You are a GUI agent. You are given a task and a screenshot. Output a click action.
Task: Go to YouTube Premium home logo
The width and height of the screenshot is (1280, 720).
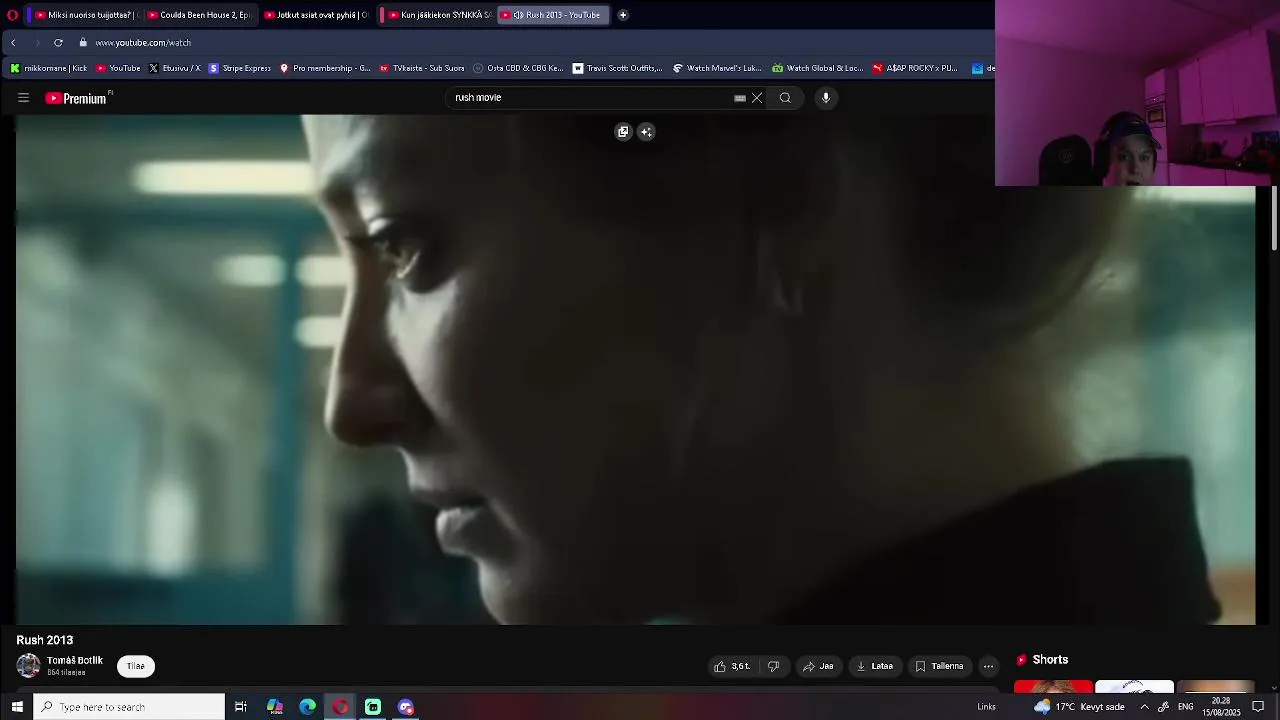pos(76,98)
